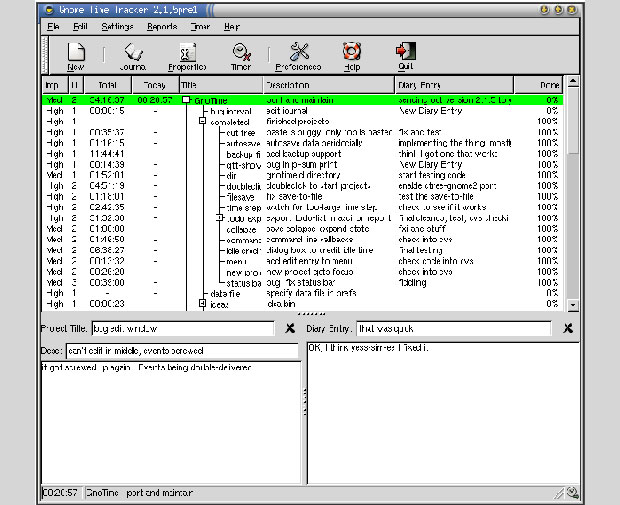620x505 pixels.
Task: Select the data file project row
Action: (302, 293)
